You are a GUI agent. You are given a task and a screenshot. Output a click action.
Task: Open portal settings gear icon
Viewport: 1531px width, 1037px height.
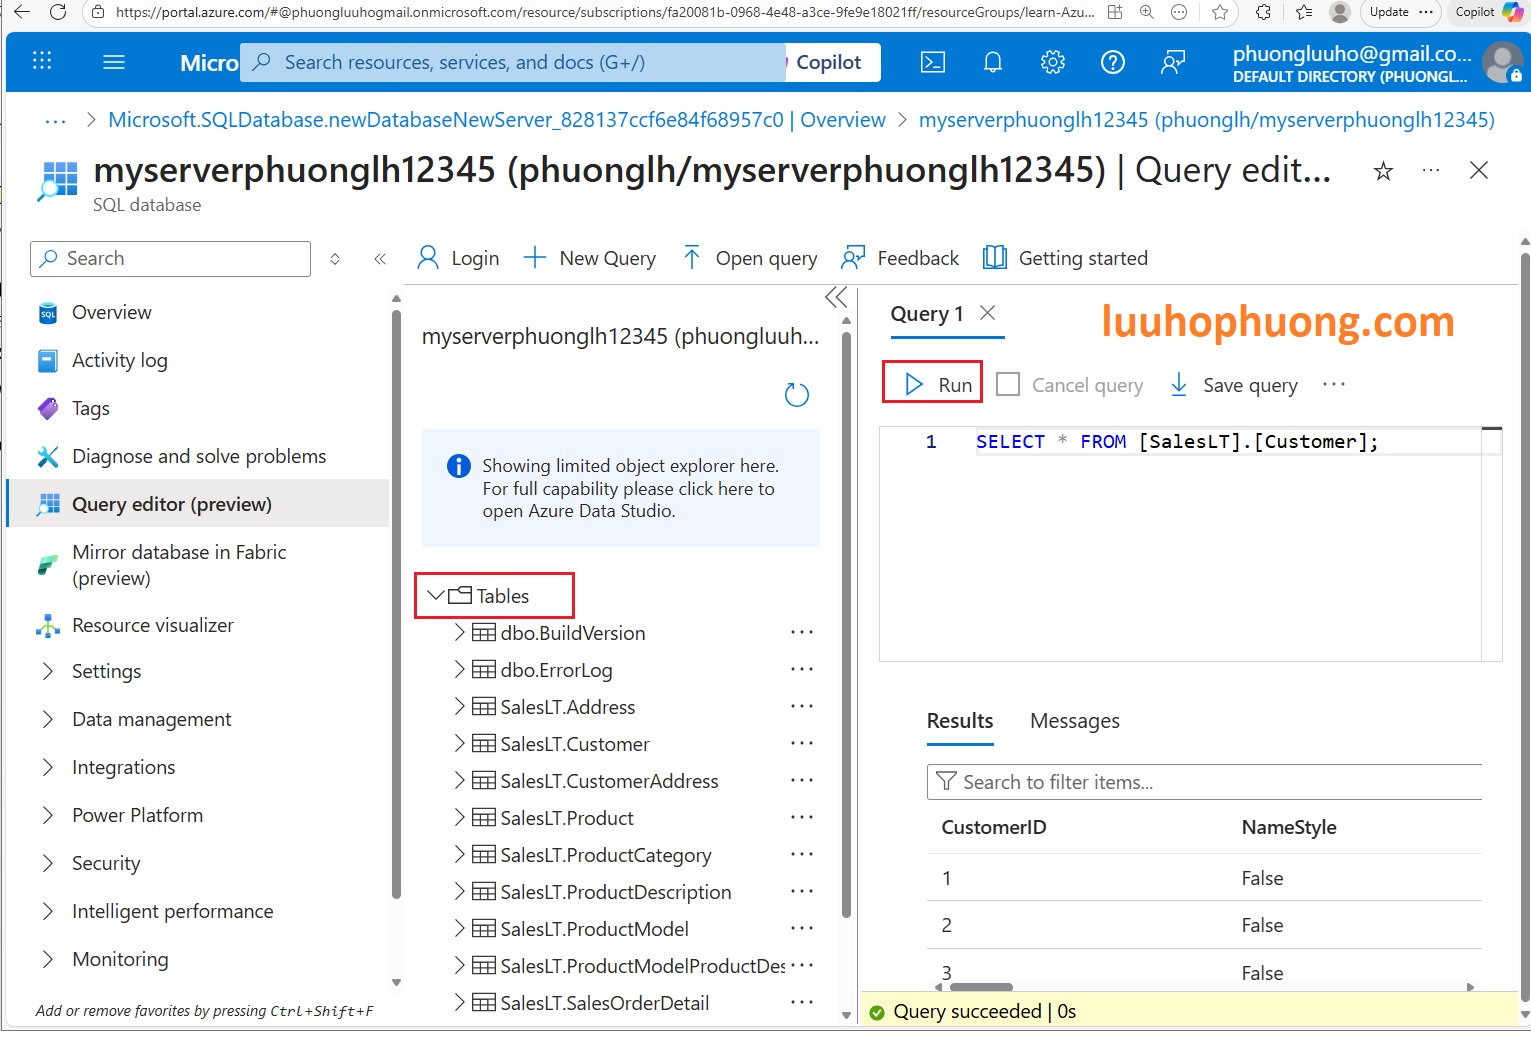tap(1052, 62)
